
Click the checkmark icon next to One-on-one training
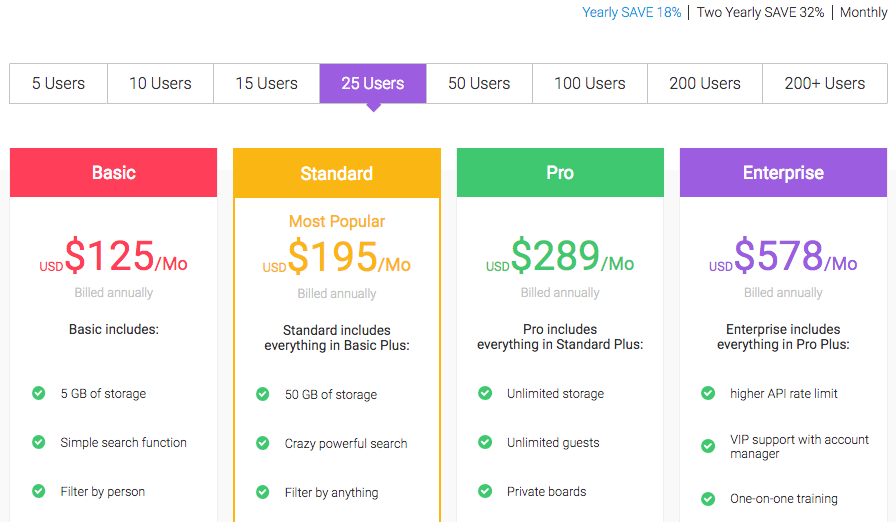pyautogui.click(x=708, y=498)
